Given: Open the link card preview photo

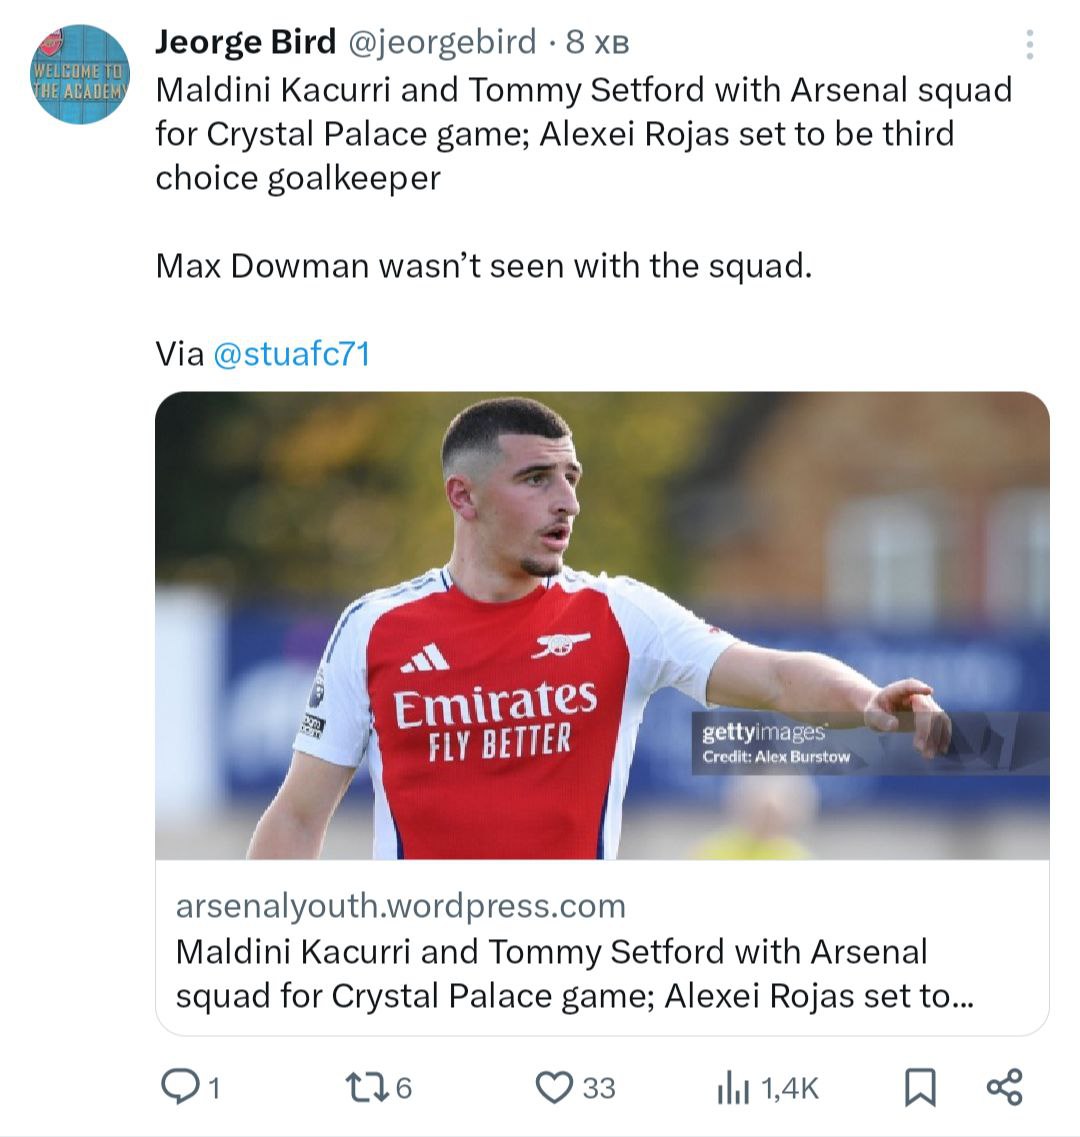Looking at the screenshot, I should tap(602, 625).
